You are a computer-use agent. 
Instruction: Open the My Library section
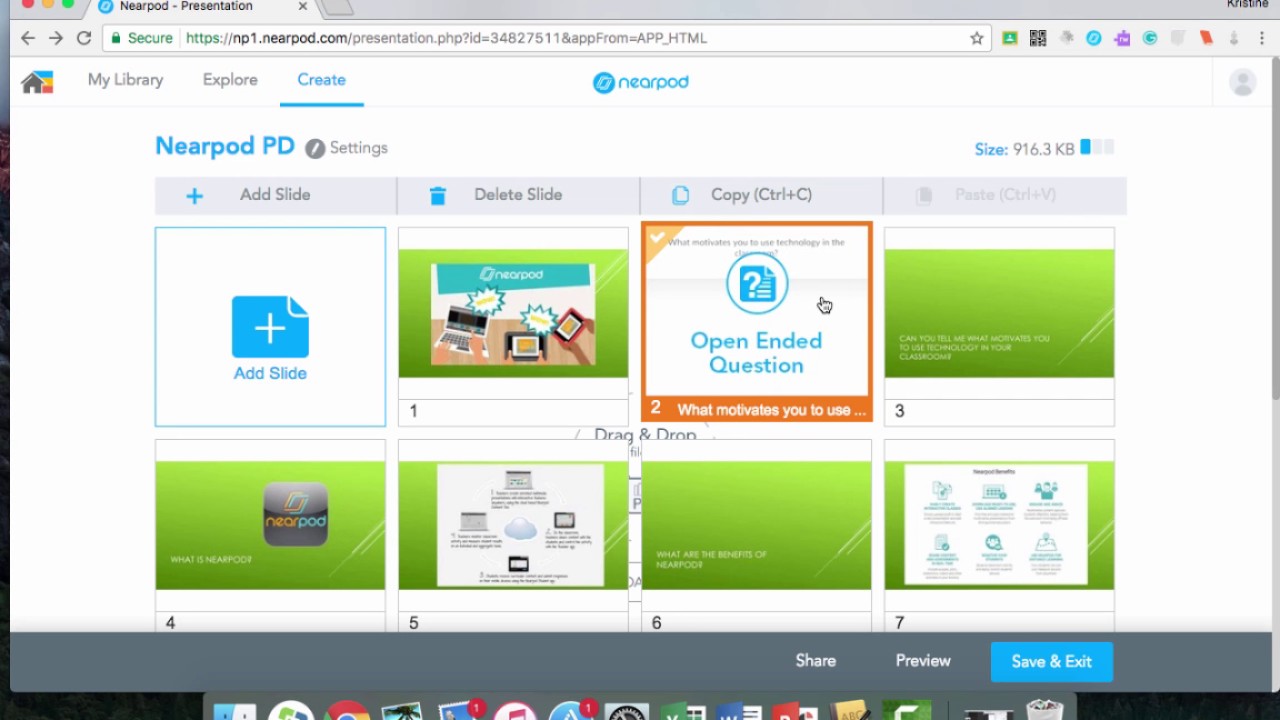pos(125,80)
